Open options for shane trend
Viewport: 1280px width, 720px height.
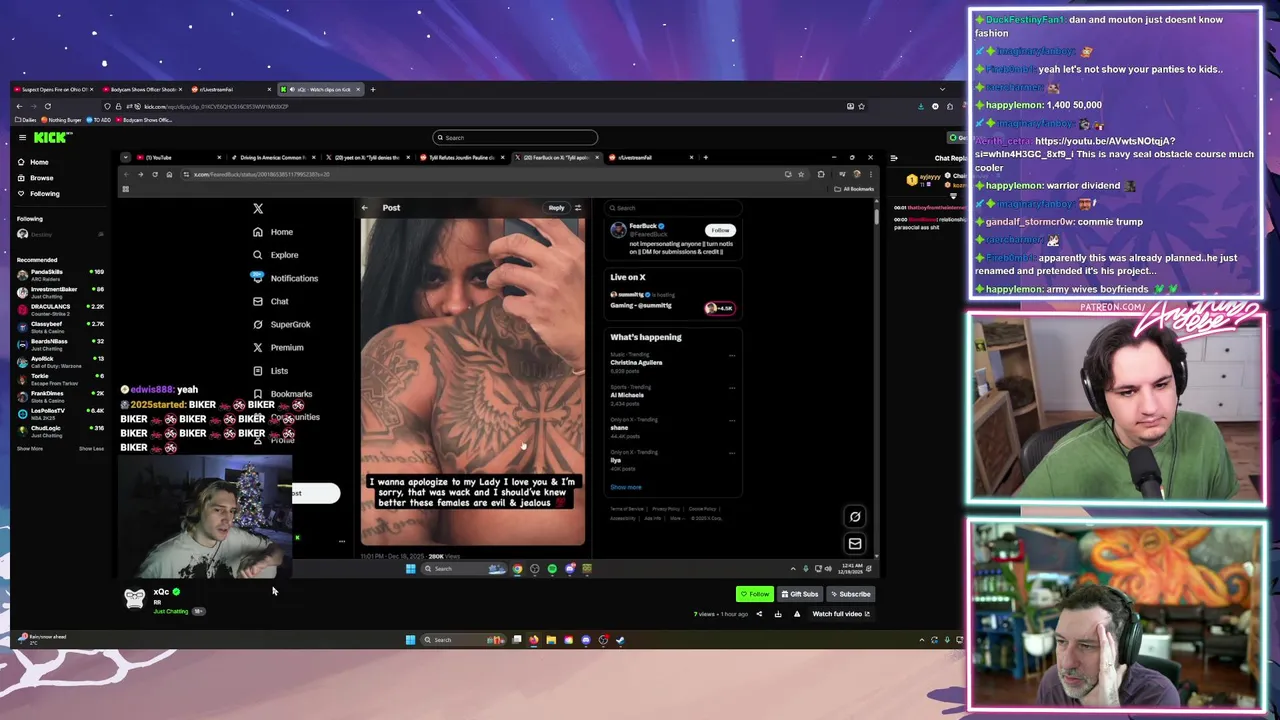(732, 421)
